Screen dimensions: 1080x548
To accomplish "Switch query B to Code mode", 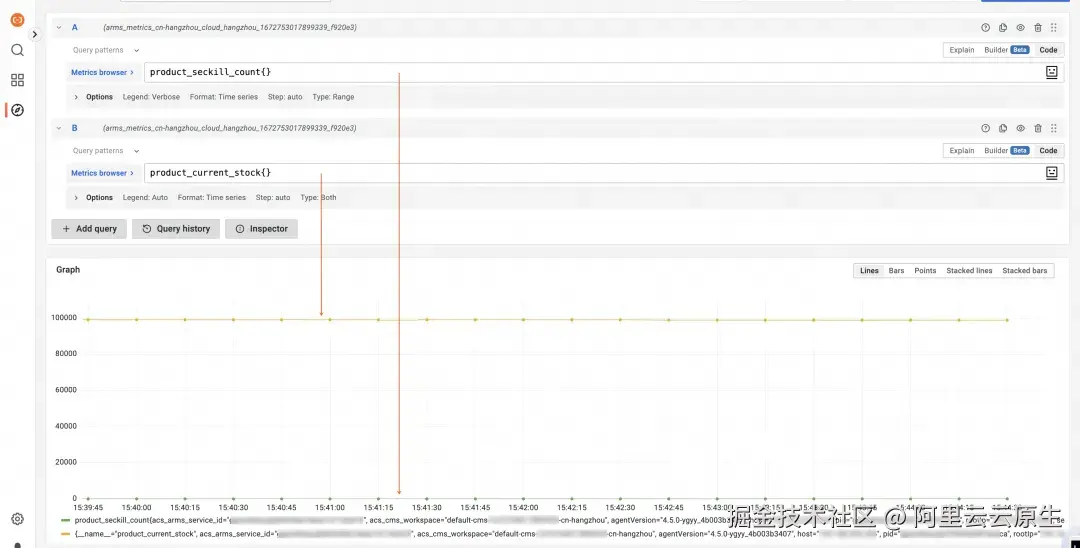I will tap(1048, 151).
